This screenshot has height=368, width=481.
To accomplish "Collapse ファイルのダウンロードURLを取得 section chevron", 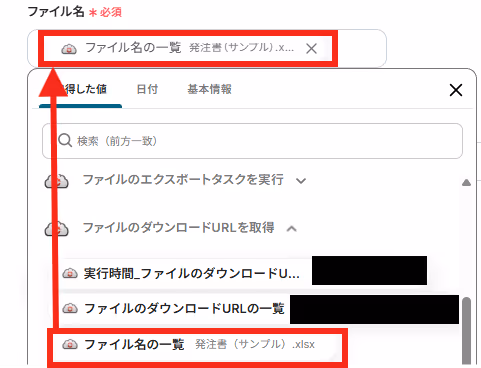I will [292, 229].
